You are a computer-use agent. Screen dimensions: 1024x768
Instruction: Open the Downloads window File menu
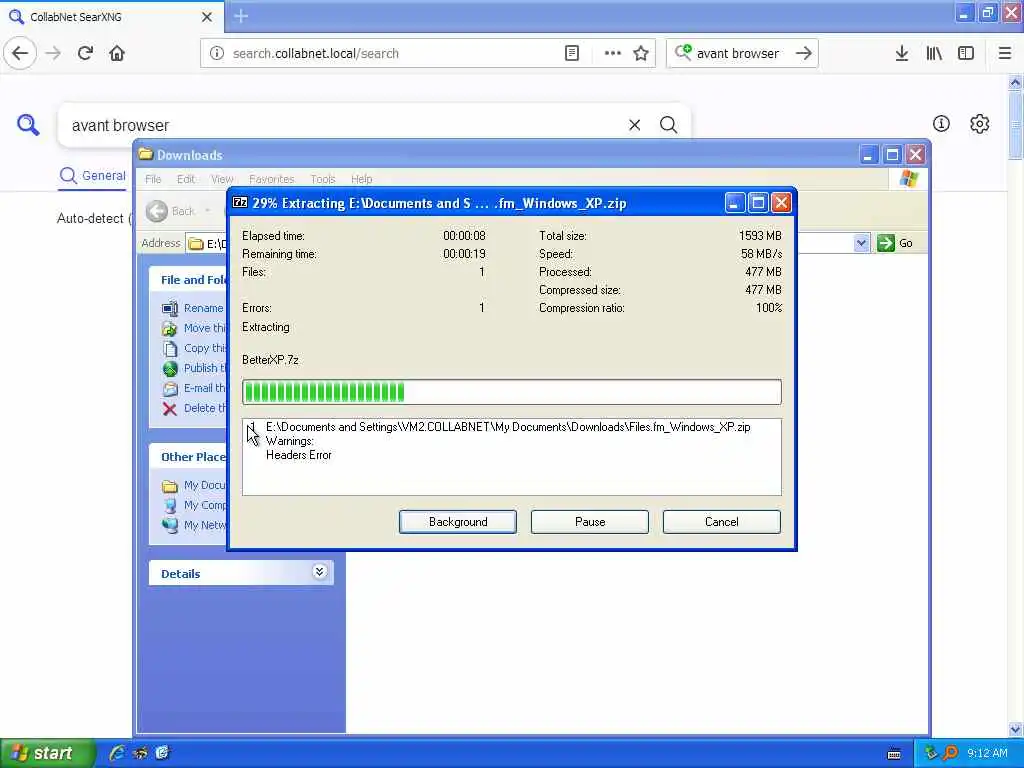(x=153, y=179)
